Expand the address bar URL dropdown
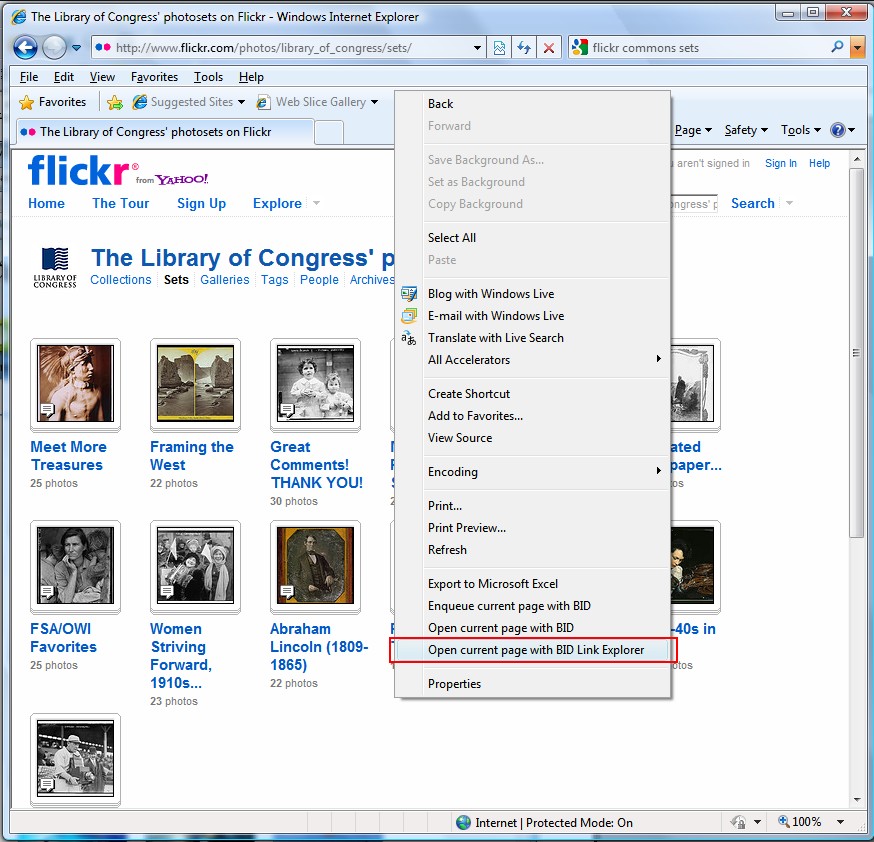Viewport: 874px width, 842px height. (x=477, y=48)
